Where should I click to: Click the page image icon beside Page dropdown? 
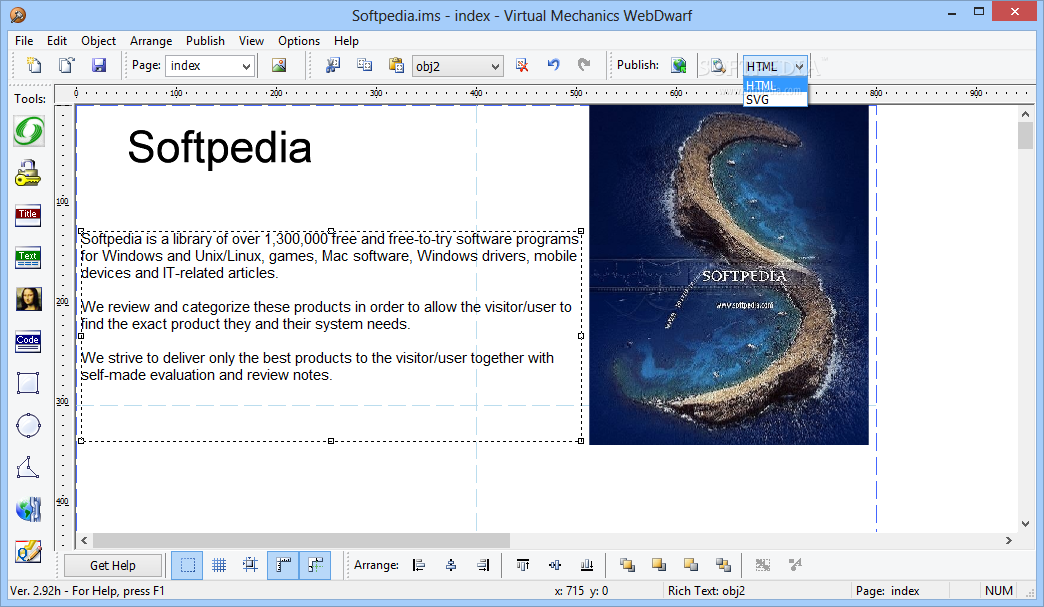279,65
